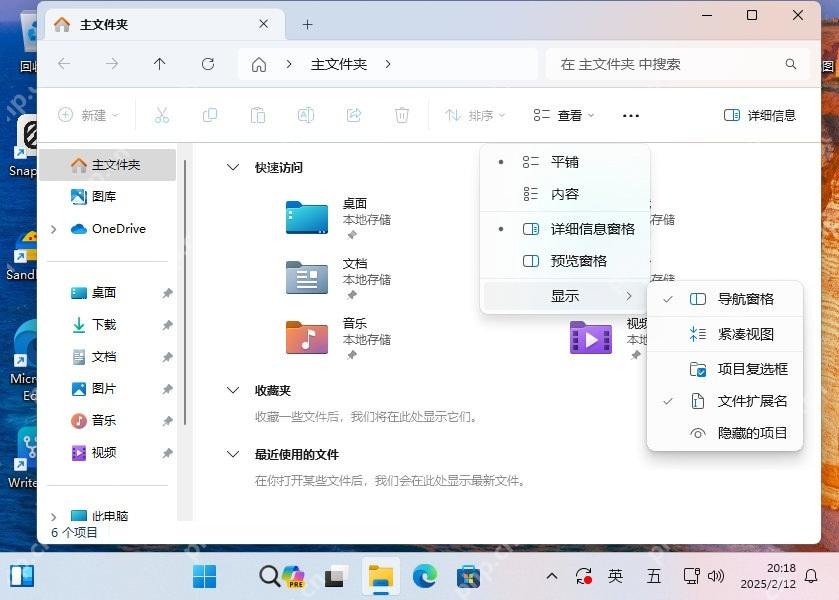This screenshot has height=600, width=839.
Task: Click the Delete trash icon
Action: [402, 115]
